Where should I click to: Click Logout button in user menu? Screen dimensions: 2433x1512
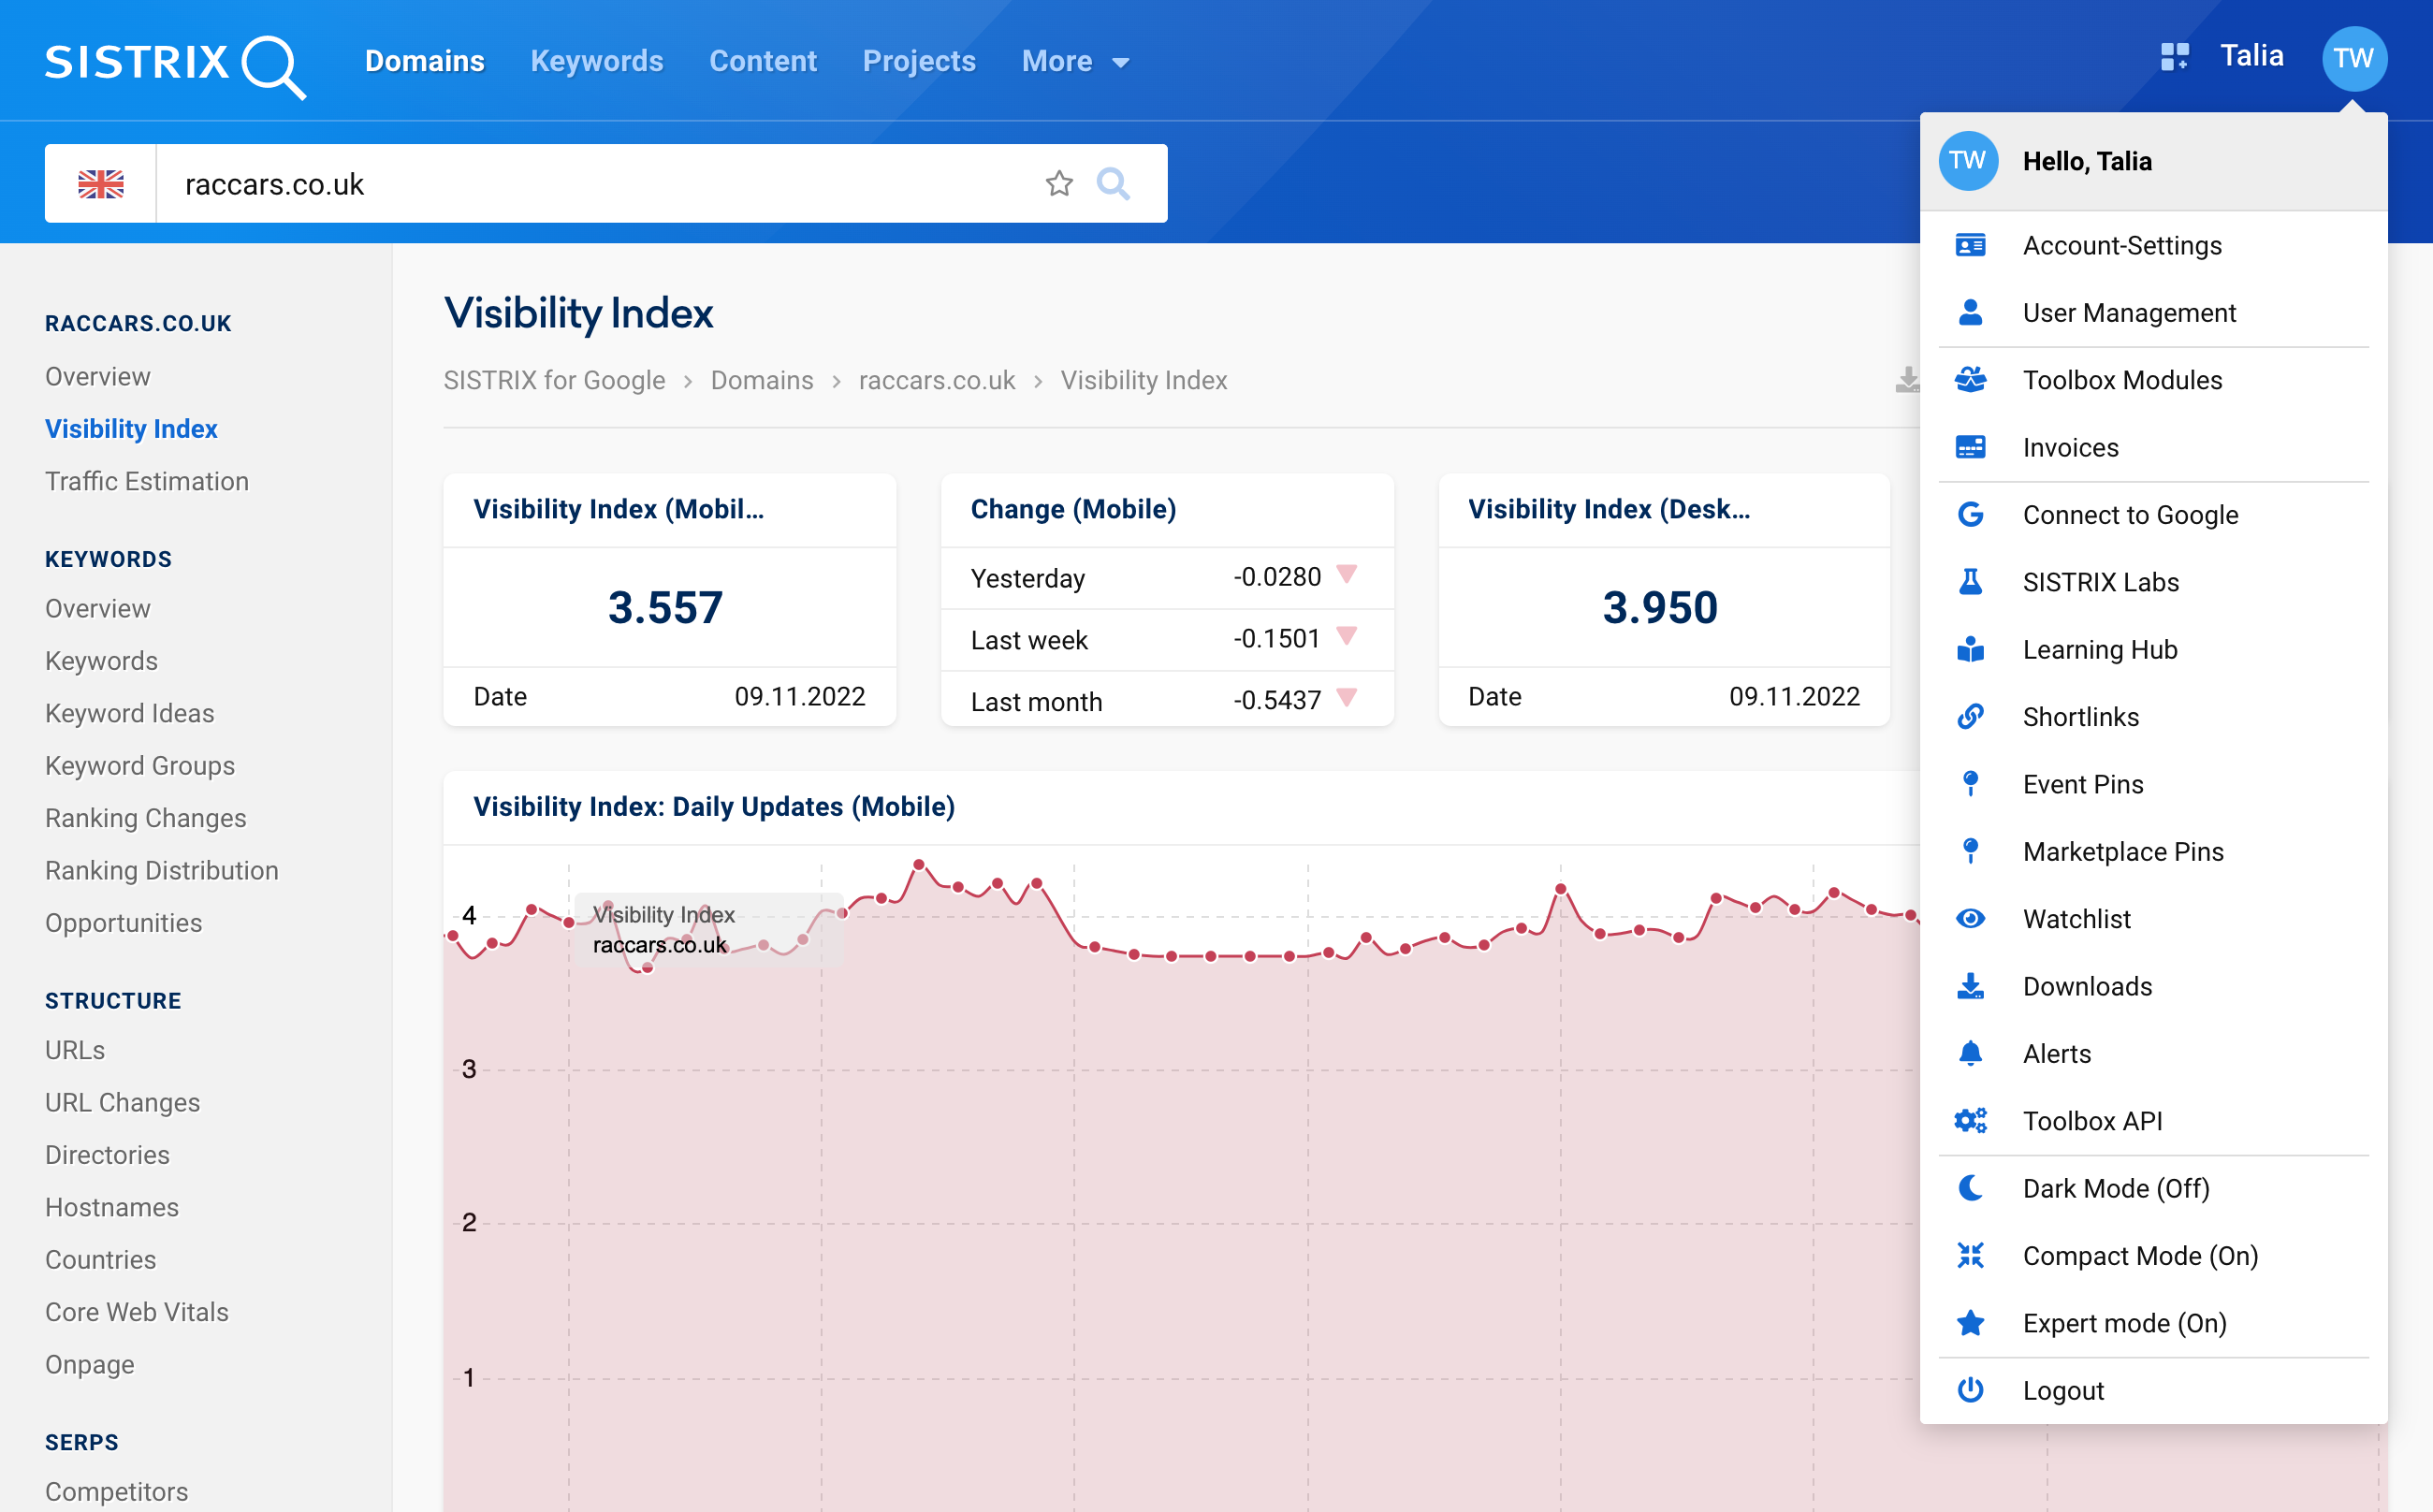[x=2062, y=1388]
